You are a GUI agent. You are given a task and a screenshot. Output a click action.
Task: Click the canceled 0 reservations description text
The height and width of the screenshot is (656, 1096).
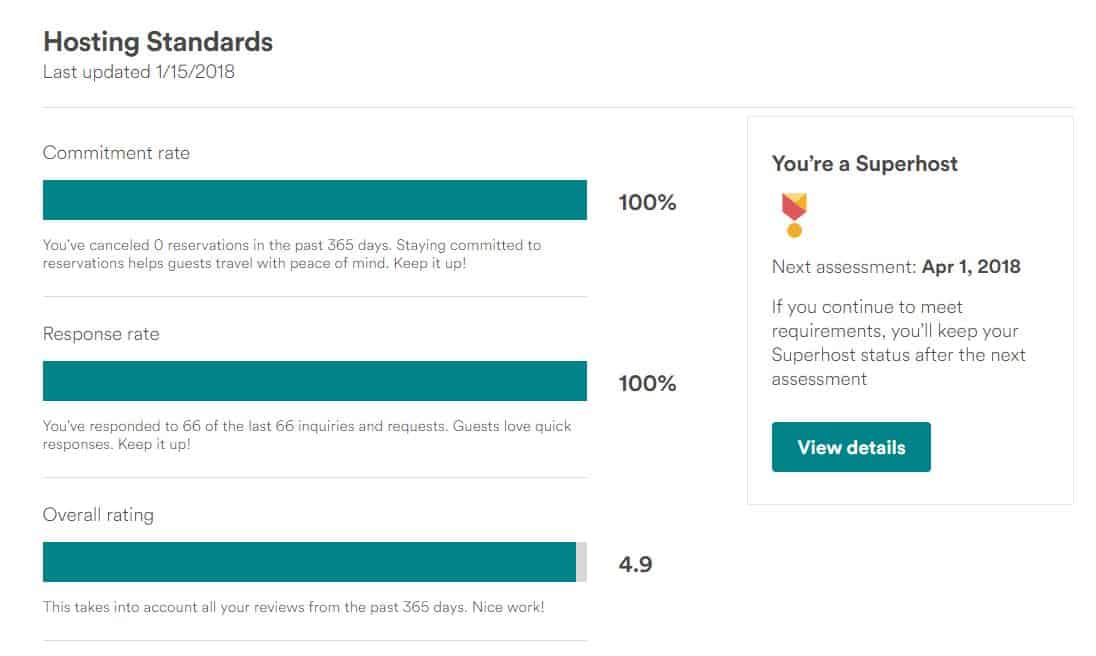[x=291, y=254]
